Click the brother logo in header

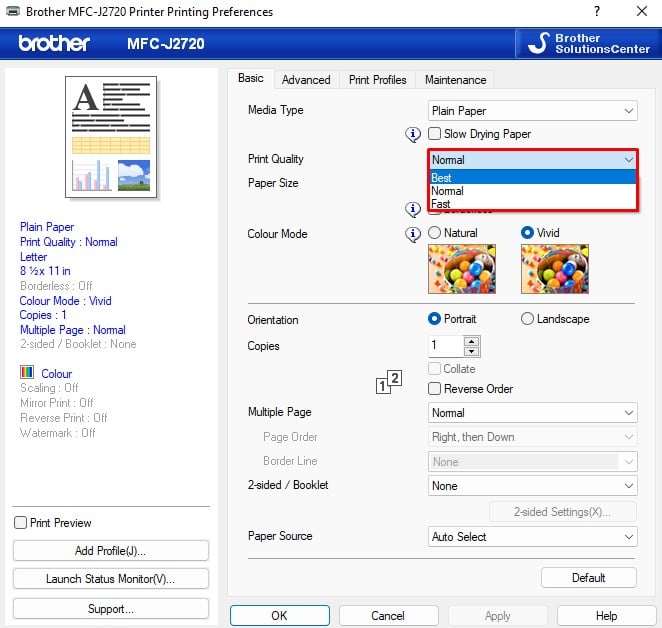point(54,43)
